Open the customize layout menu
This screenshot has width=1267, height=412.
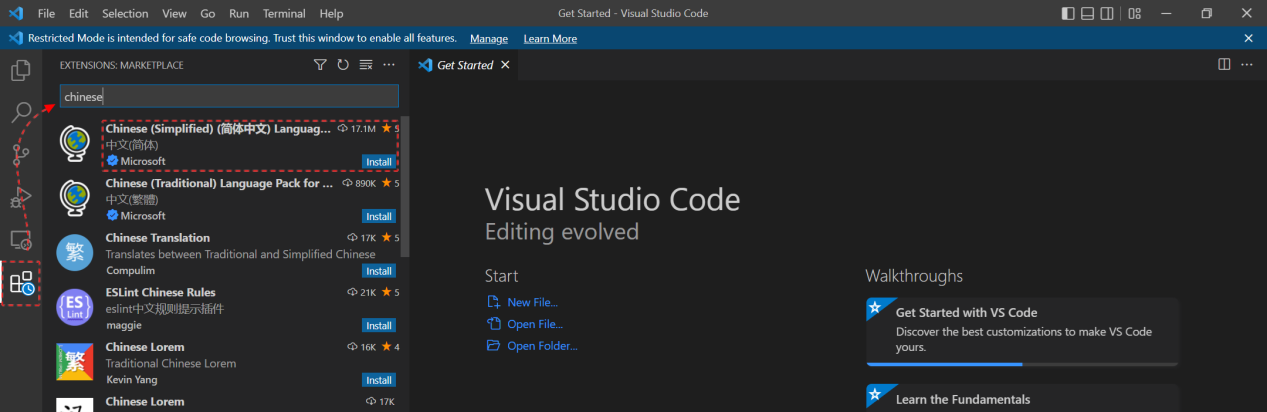coord(1134,13)
